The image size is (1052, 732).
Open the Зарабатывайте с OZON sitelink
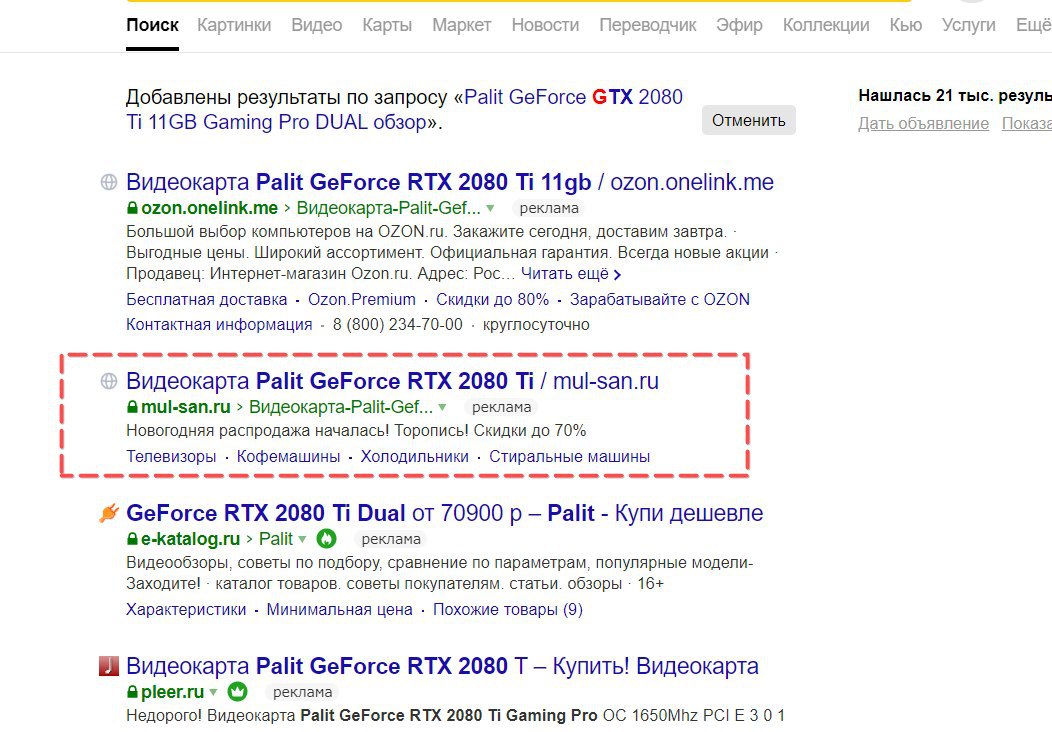pyautogui.click(x=660, y=300)
